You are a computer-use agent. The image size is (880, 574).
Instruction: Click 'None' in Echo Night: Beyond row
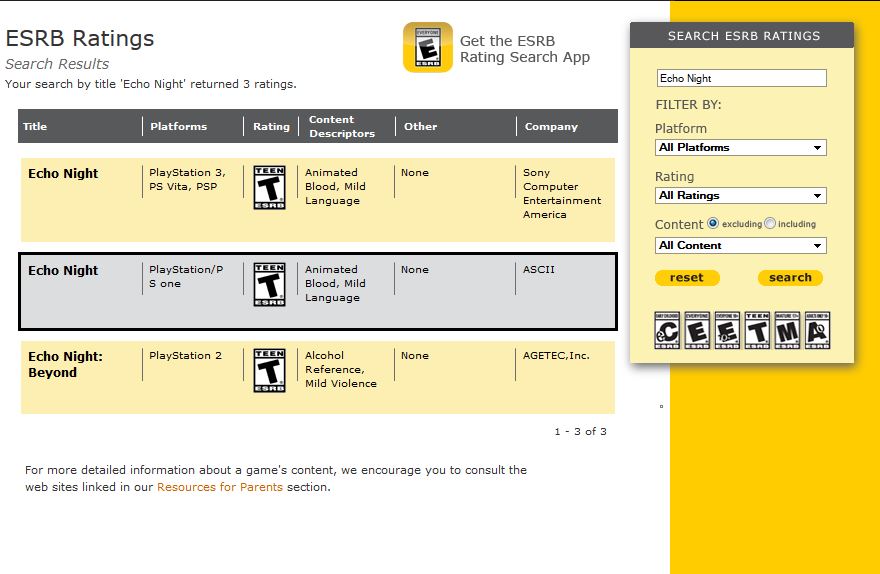coord(415,356)
